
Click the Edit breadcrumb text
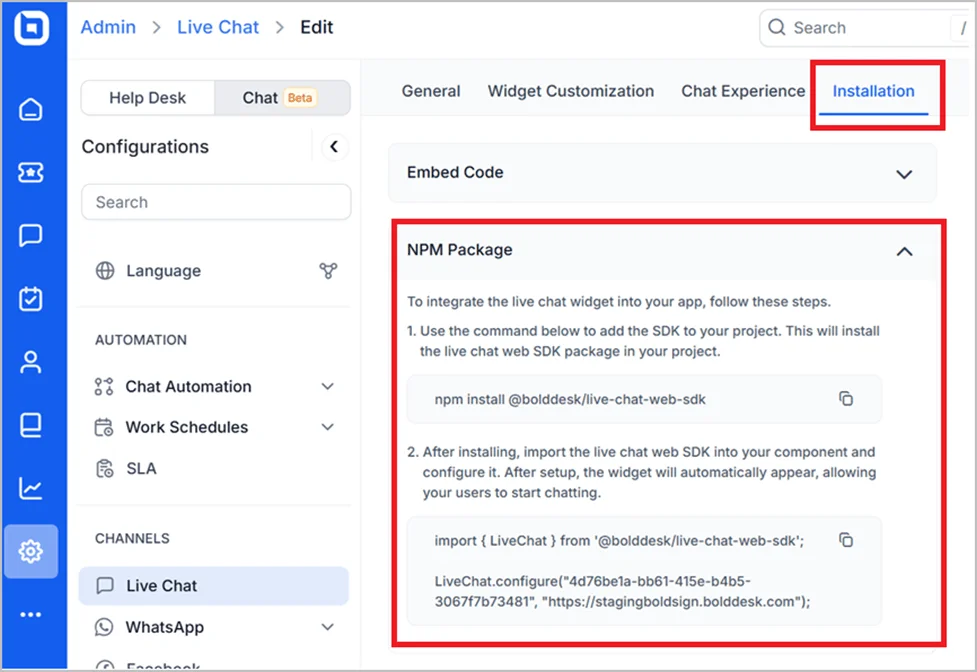tap(317, 27)
